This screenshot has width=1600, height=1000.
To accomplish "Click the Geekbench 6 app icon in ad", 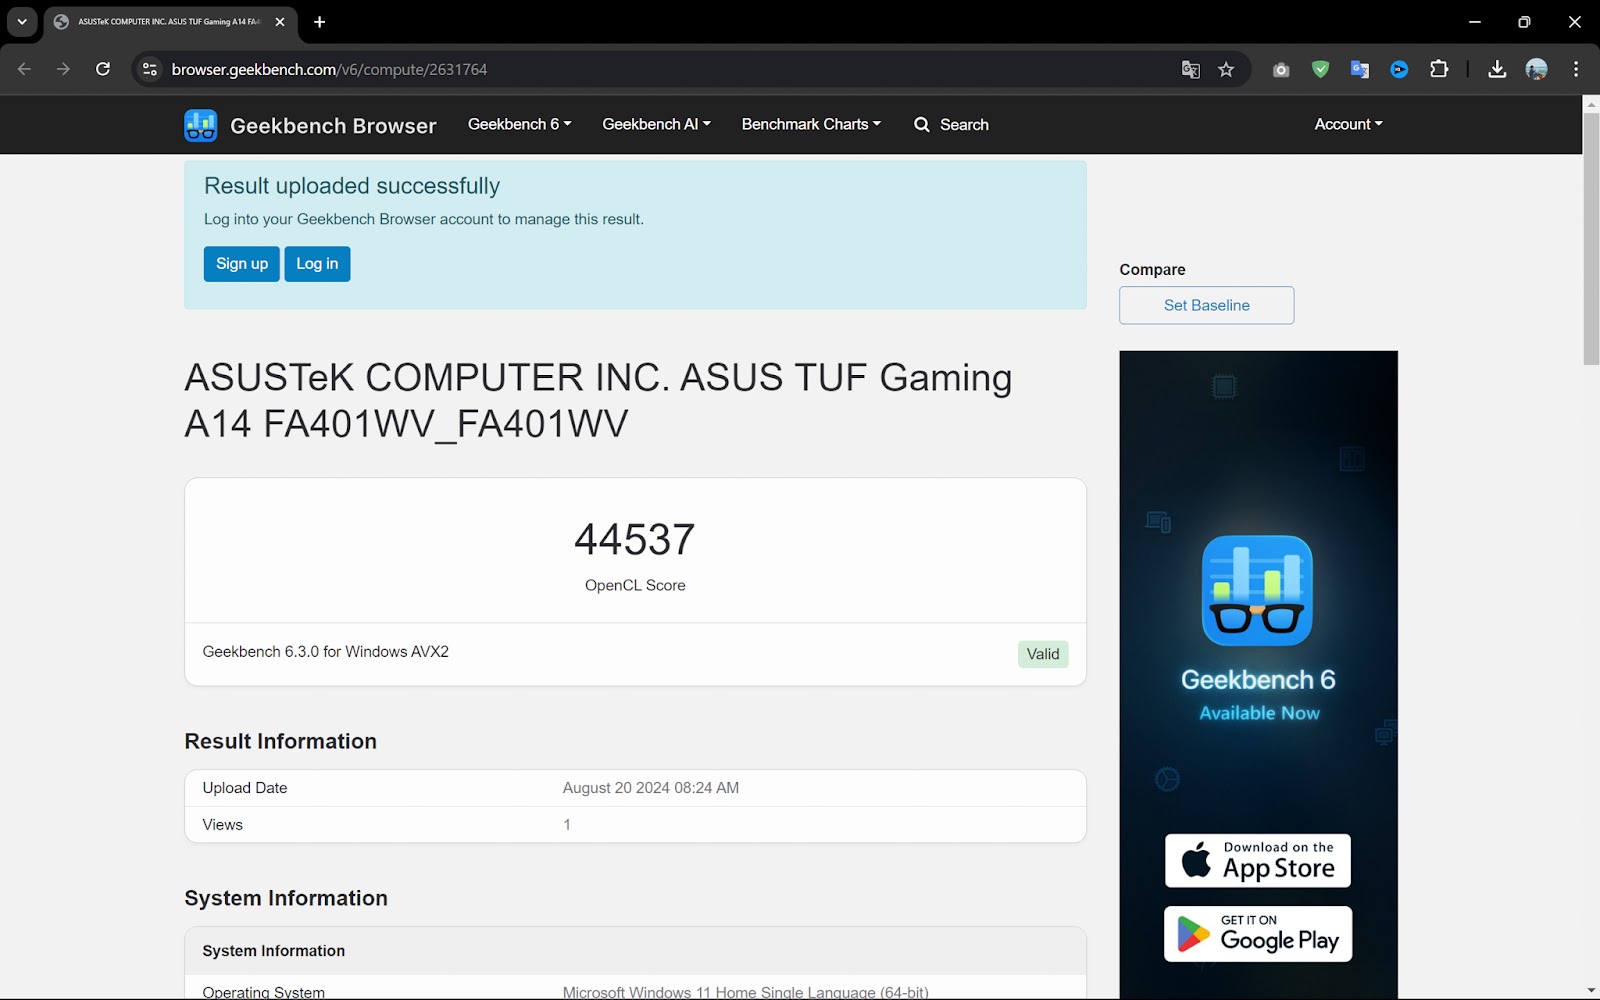I will [1257, 590].
